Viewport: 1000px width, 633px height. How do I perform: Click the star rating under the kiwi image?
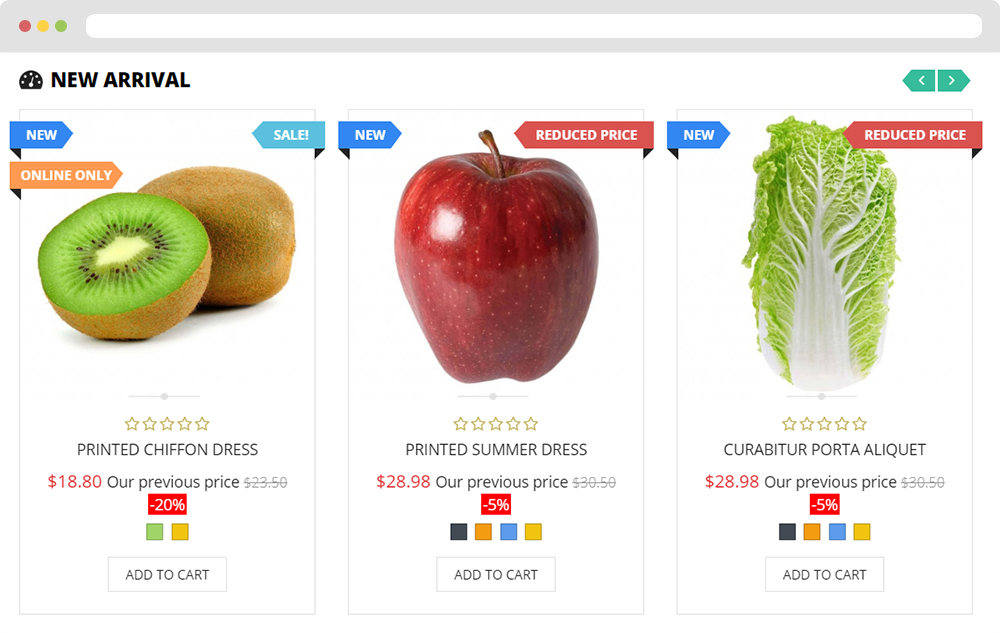tap(167, 424)
